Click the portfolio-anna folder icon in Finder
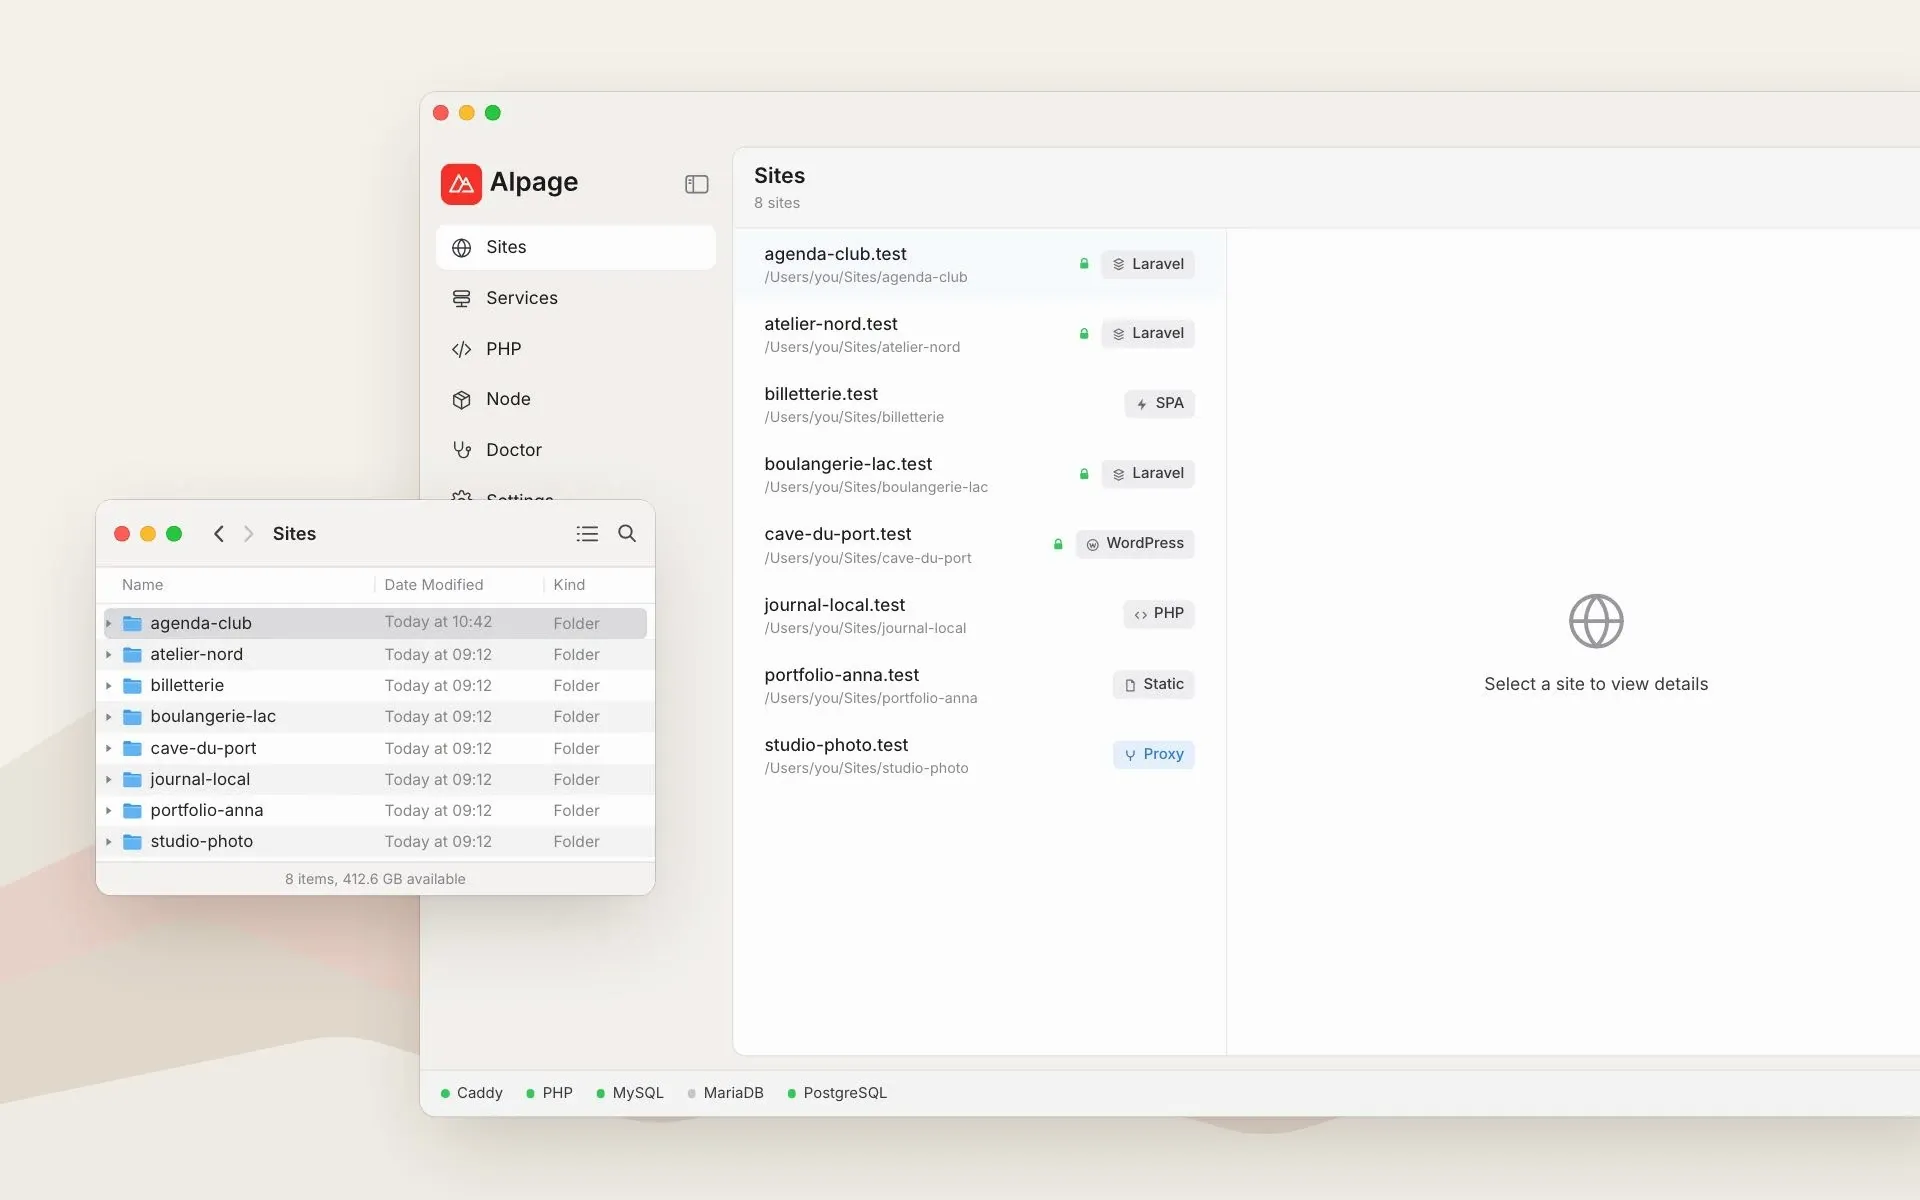Viewport: 1920px width, 1200px height. pos(132,810)
